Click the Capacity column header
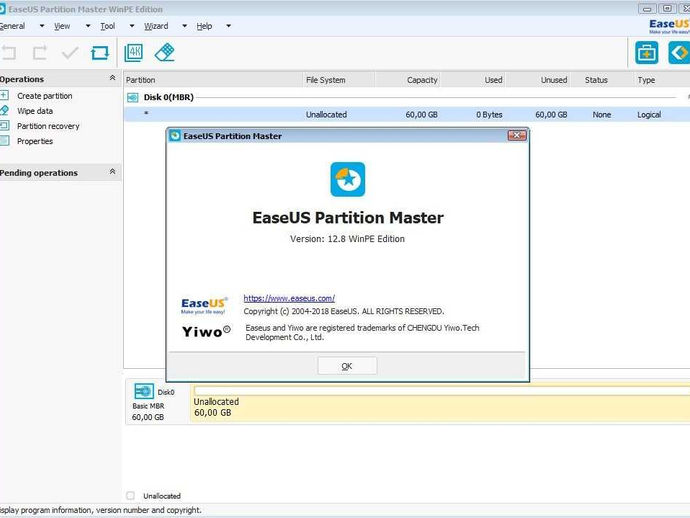This screenshot has height=518, width=690. (x=408, y=80)
